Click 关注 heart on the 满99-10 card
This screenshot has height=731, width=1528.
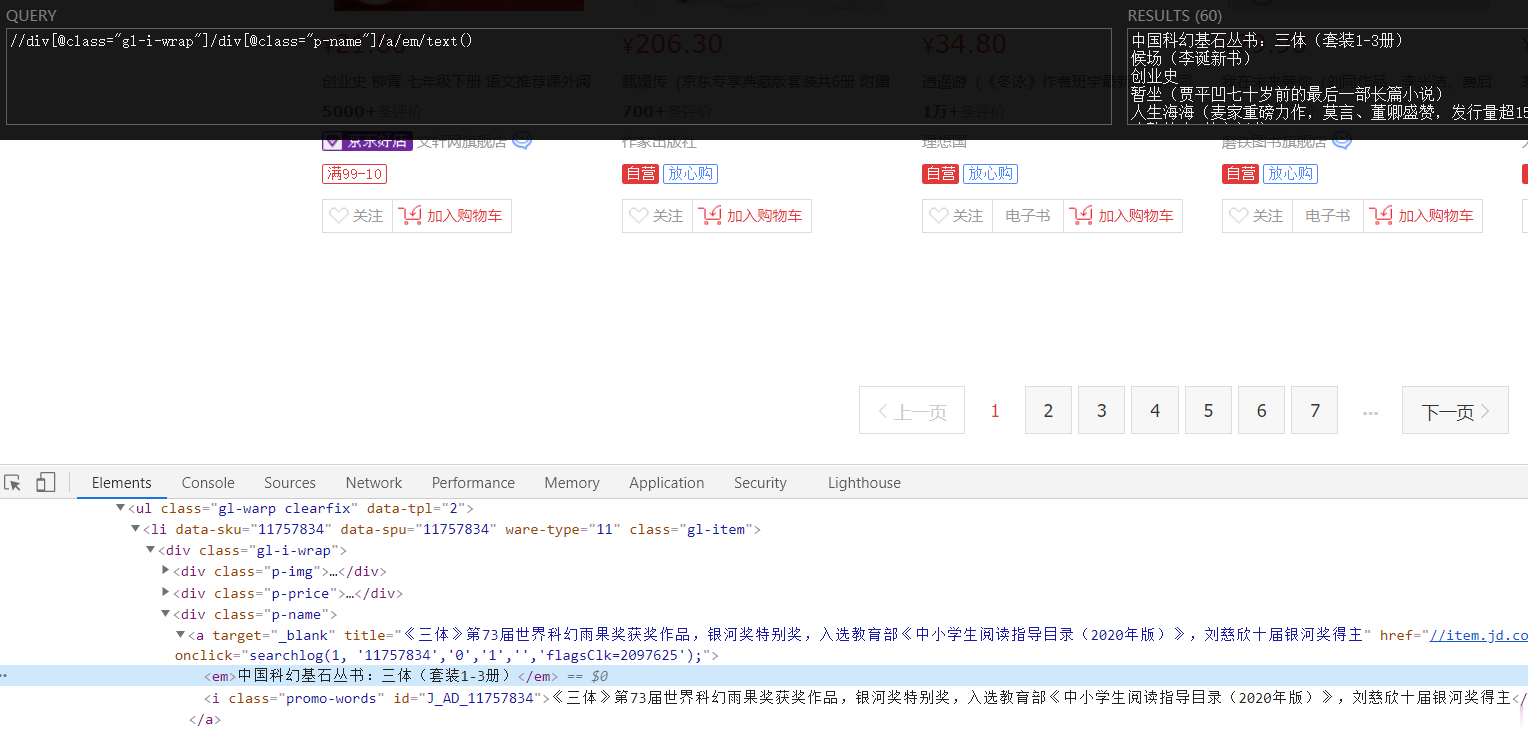coord(357,216)
